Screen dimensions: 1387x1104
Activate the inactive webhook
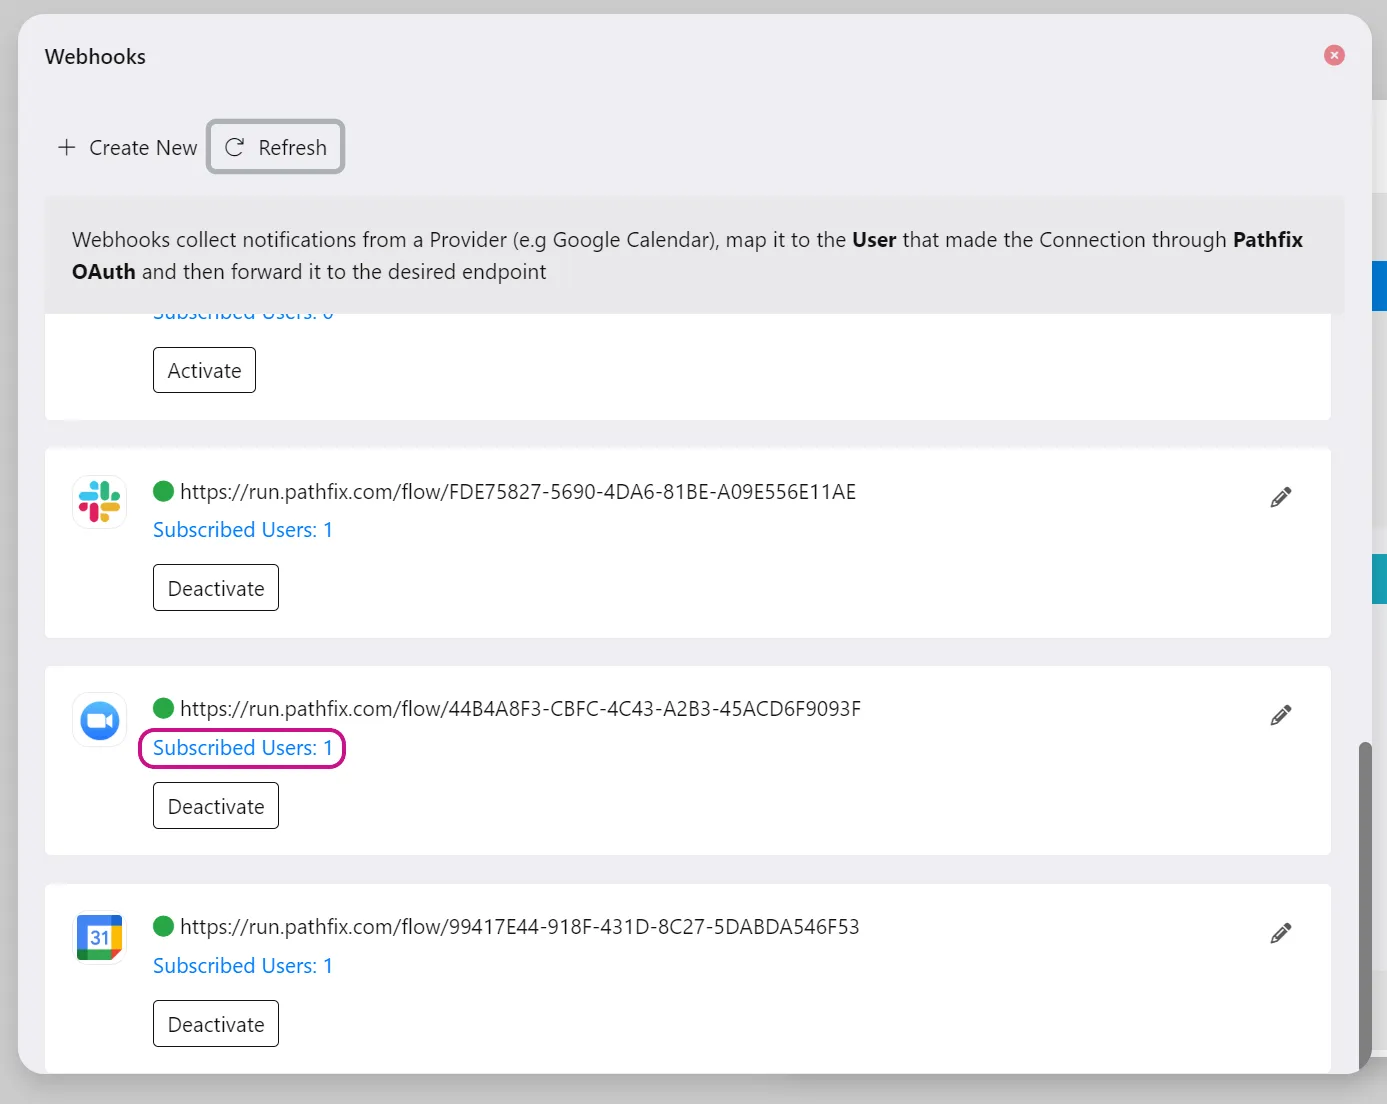204,370
